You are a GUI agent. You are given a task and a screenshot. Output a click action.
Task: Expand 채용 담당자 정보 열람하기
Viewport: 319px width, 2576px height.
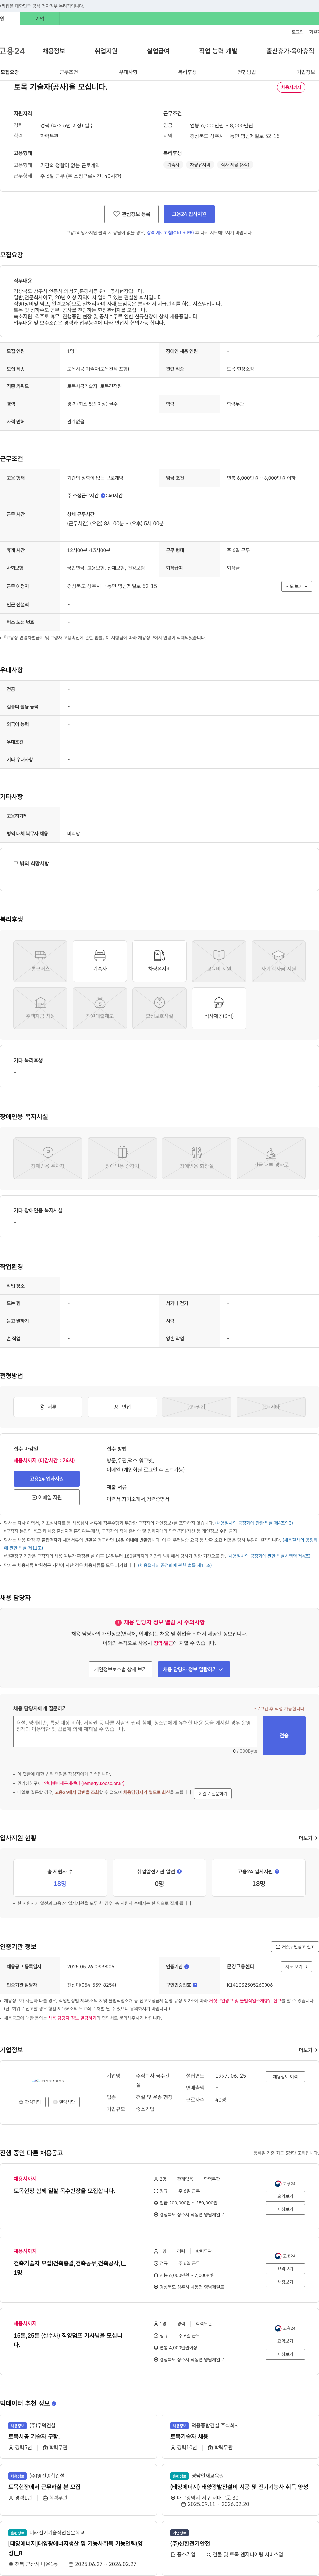pyautogui.click(x=194, y=1669)
